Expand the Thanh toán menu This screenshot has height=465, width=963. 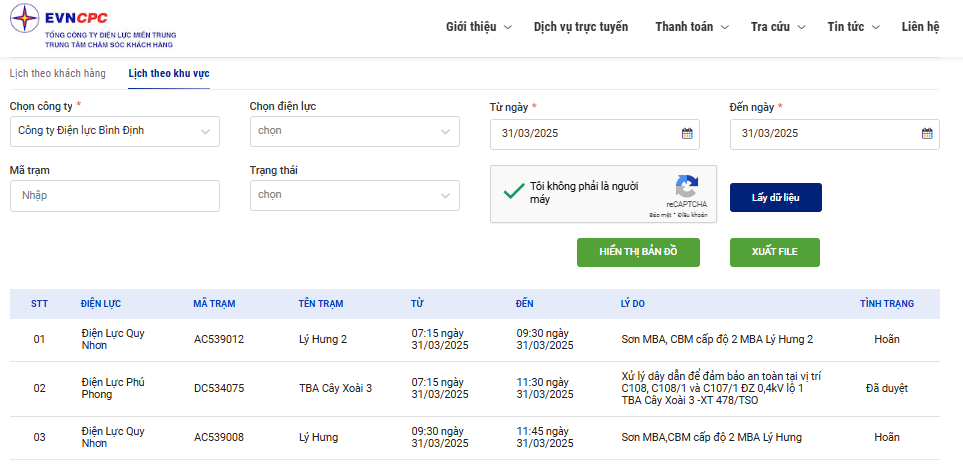pyautogui.click(x=691, y=27)
